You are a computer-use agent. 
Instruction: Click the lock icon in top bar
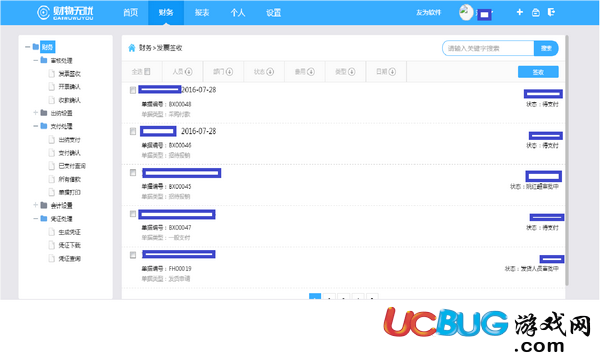[536, 13]
